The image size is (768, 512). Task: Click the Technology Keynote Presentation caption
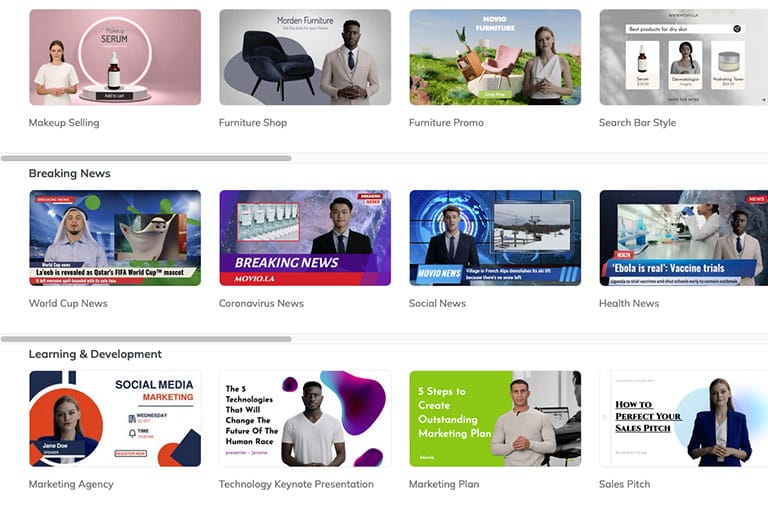click(296, 484)
